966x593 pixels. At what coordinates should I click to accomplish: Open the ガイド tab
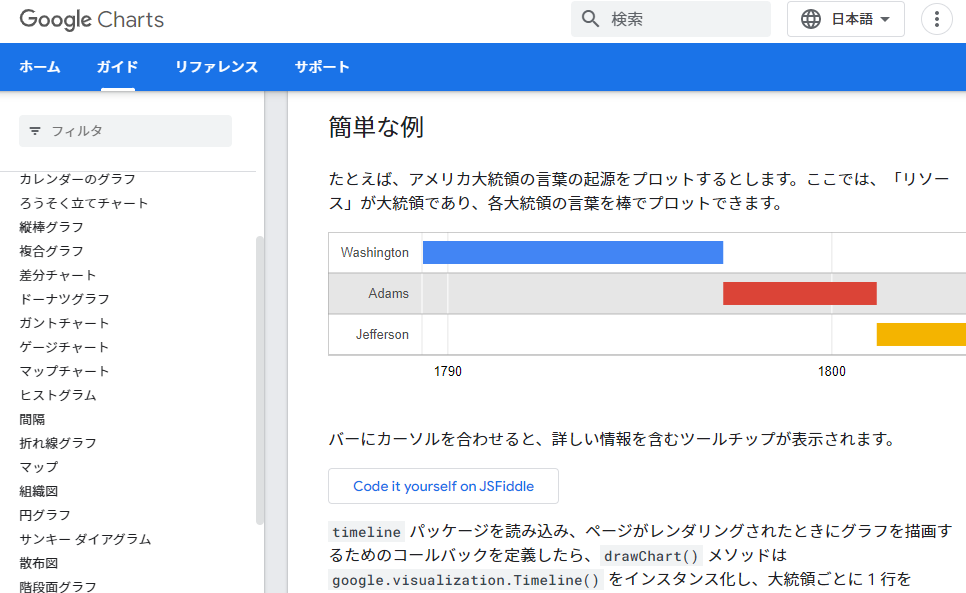click(x=118, y=67)
